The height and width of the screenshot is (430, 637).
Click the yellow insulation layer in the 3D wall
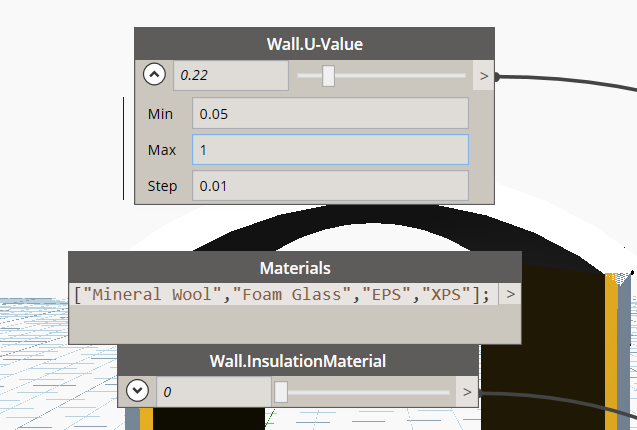611,350
